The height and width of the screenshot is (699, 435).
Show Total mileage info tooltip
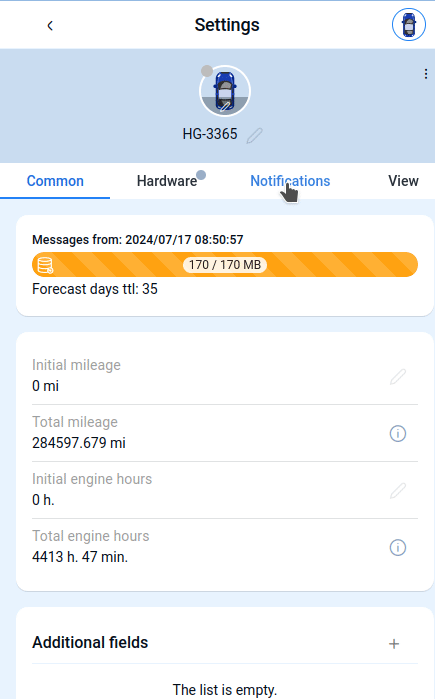398,433
